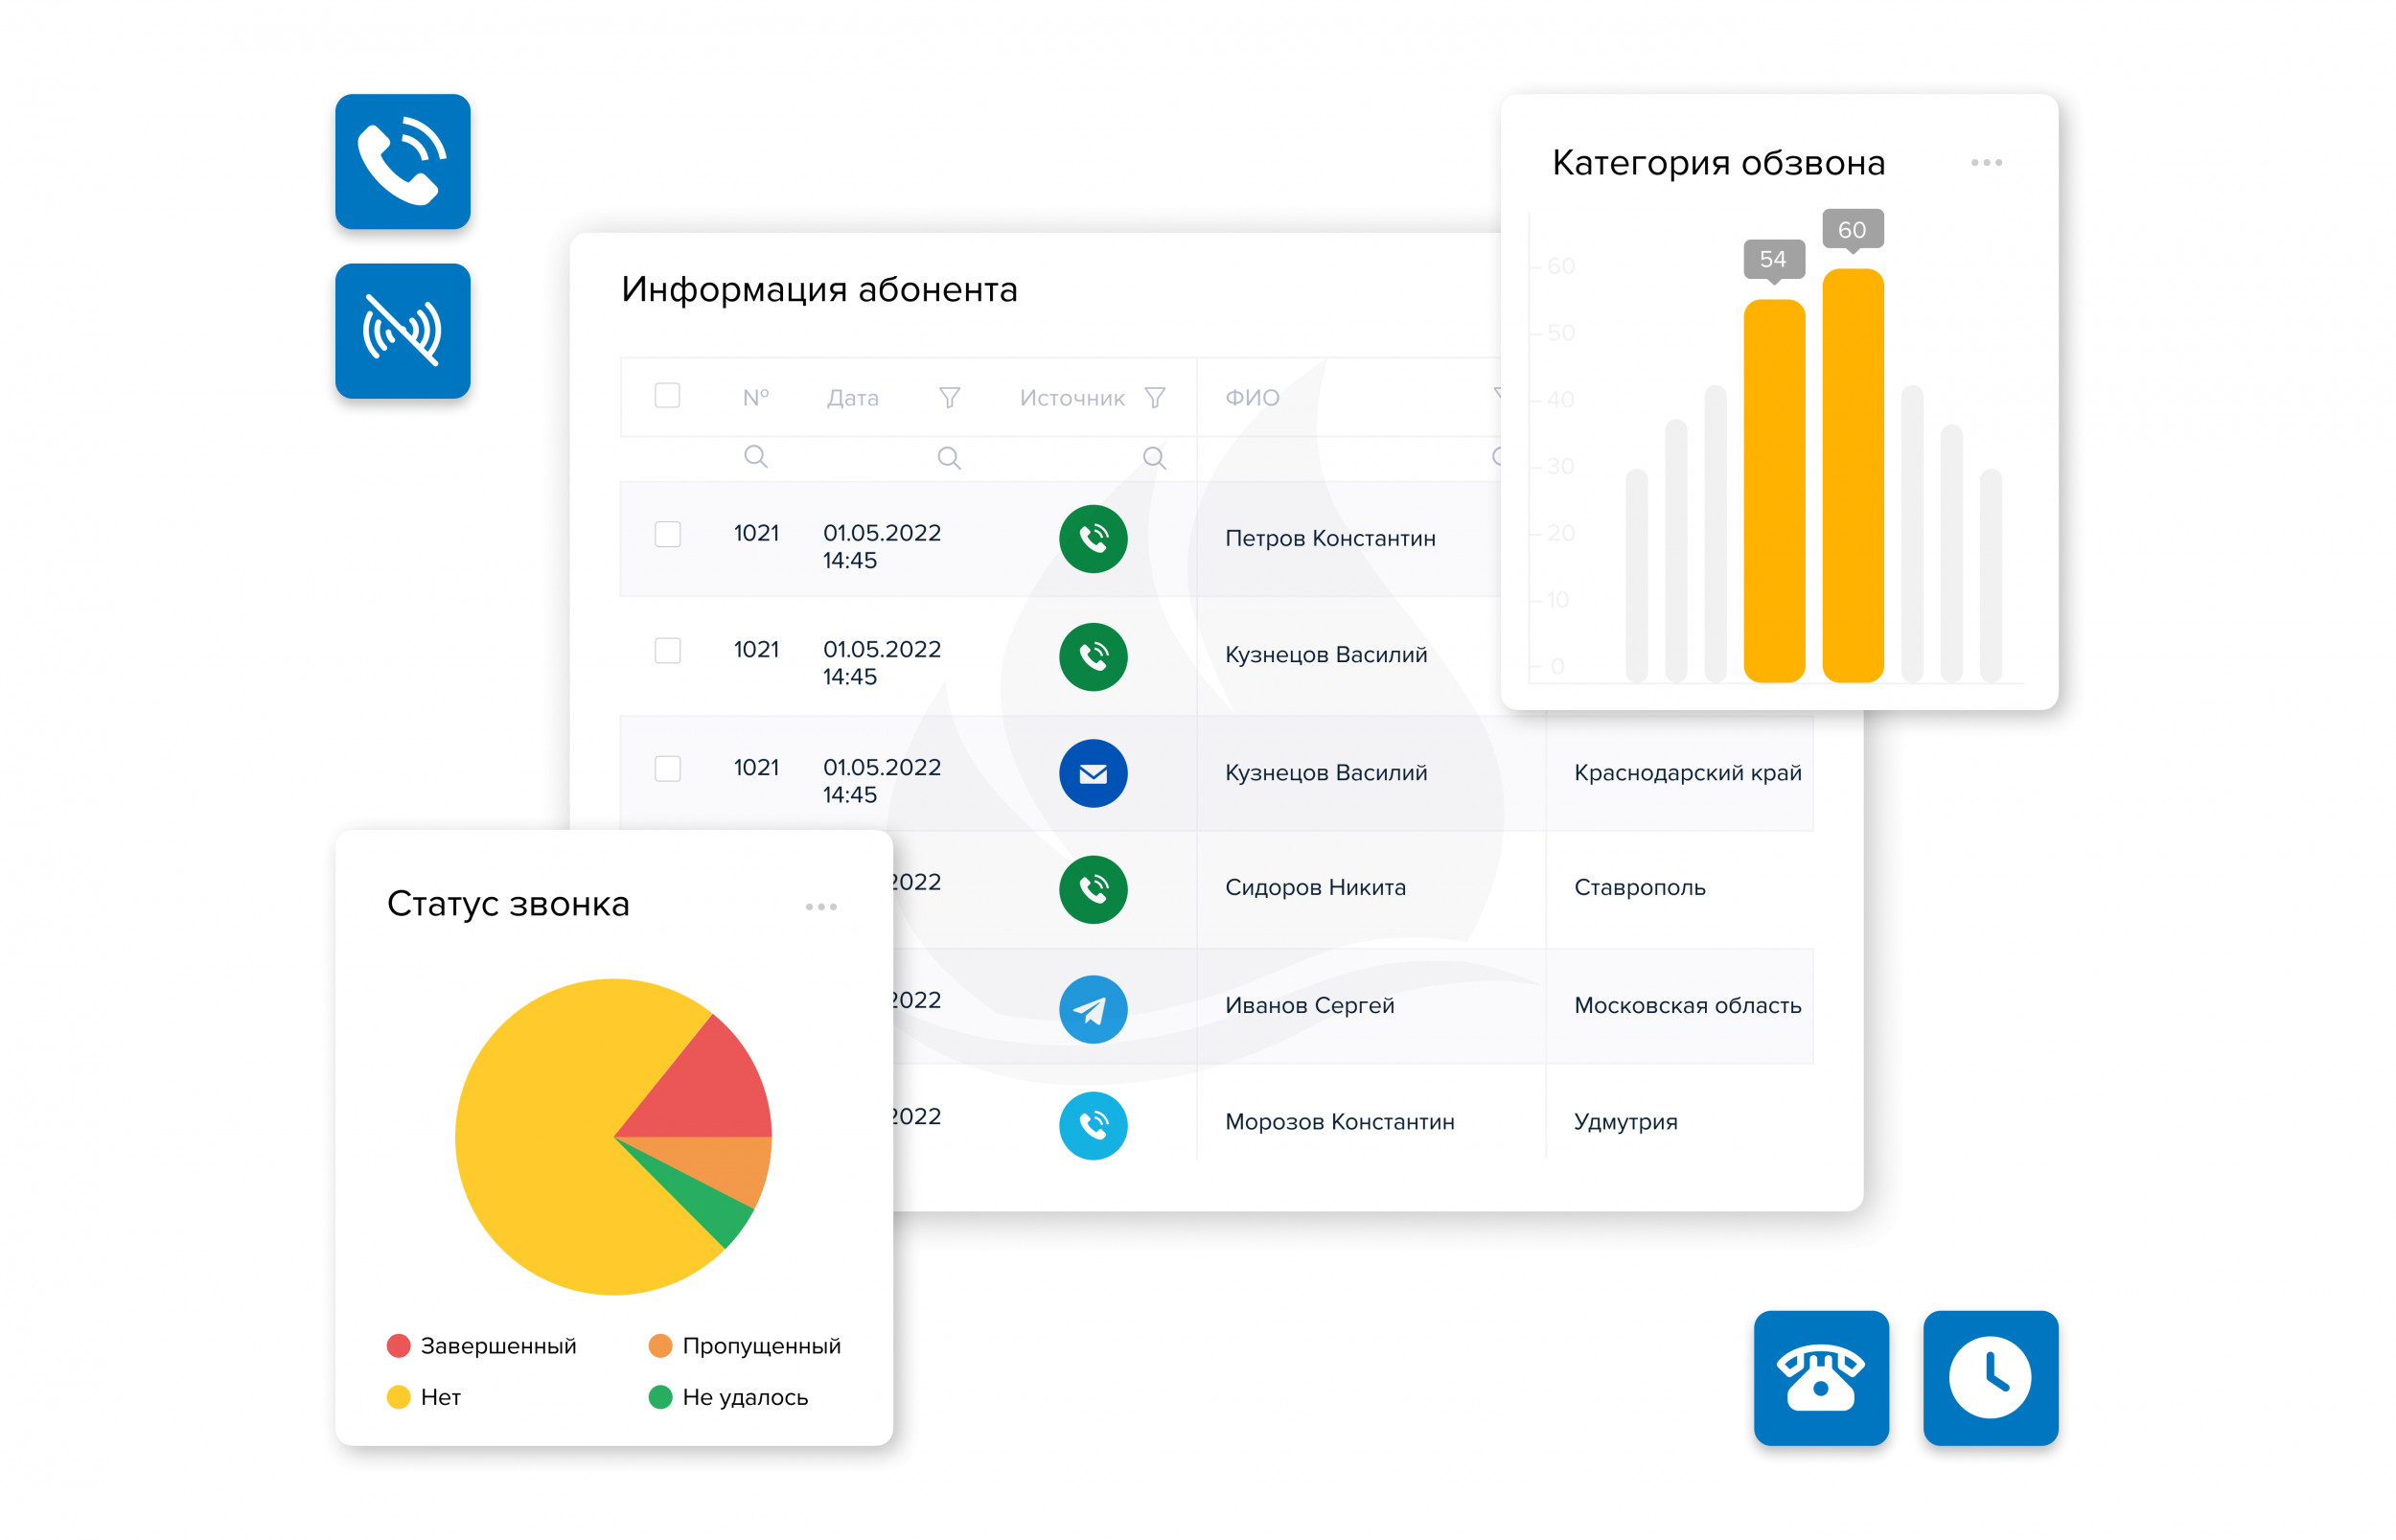Image resolution: width=2396 pixels, height=1540 pixels.
Task: Click the blue email source icon
Action: [x=1092, y=773]
